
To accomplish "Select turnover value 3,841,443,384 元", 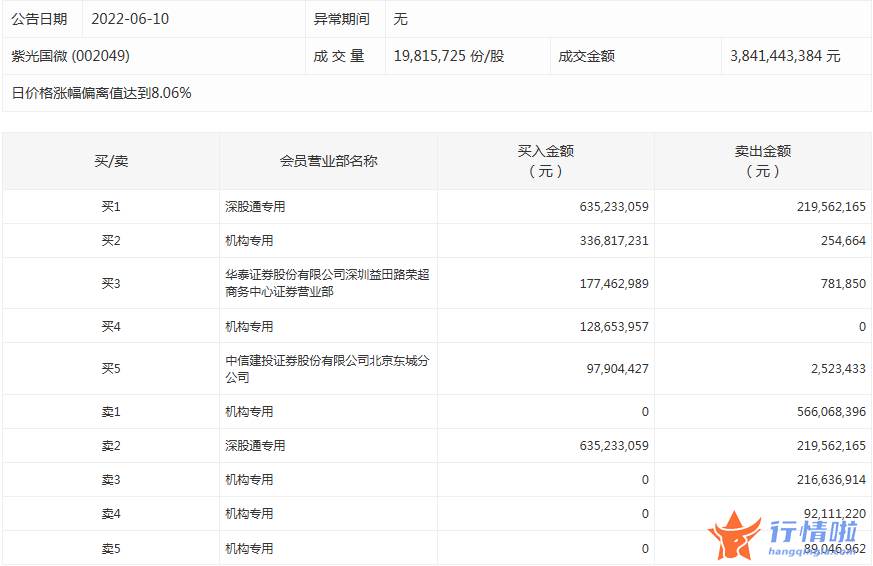I will click(785, 56).
